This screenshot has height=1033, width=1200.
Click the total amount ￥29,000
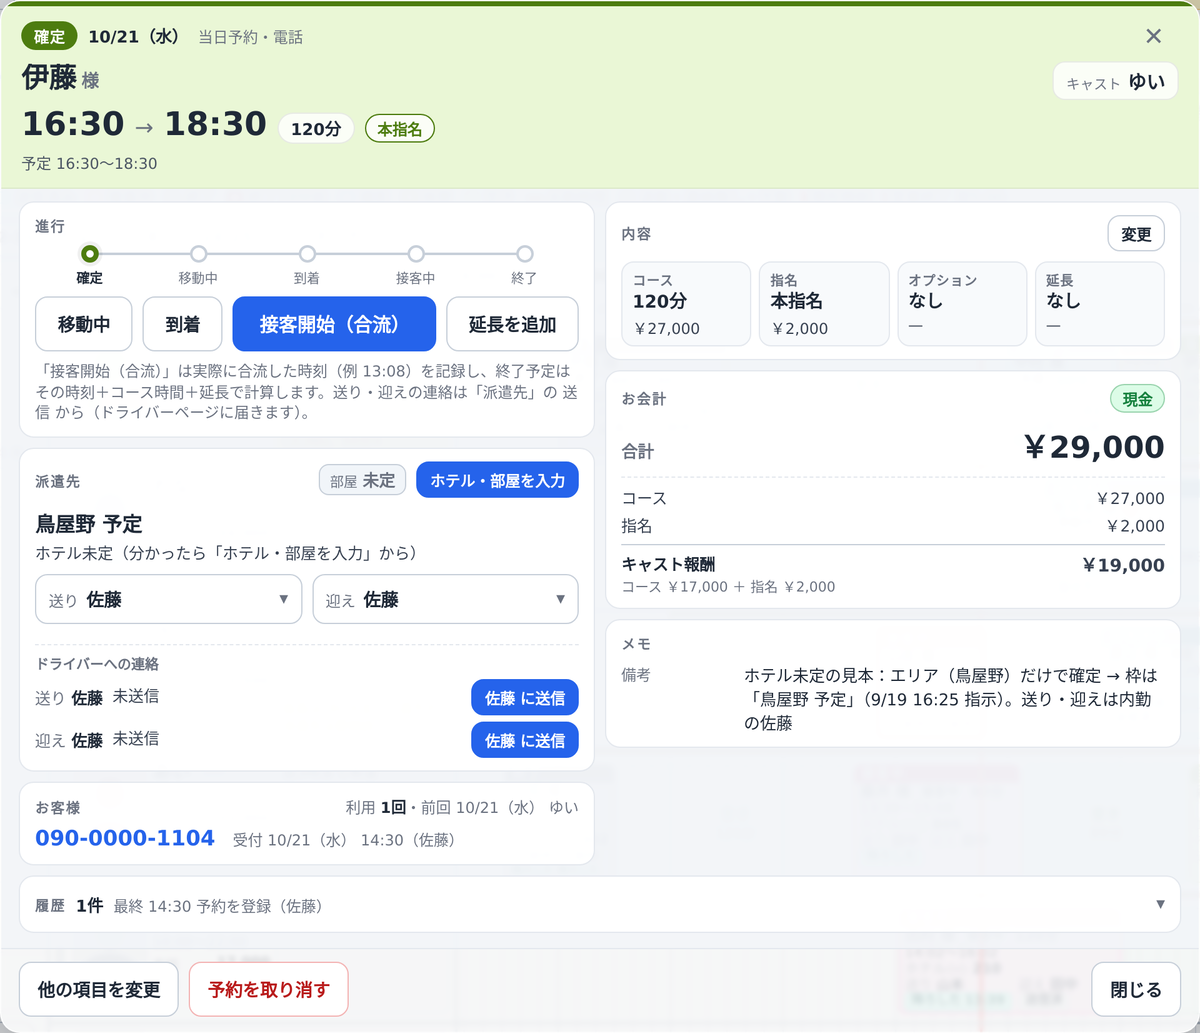coord(1095,448)
